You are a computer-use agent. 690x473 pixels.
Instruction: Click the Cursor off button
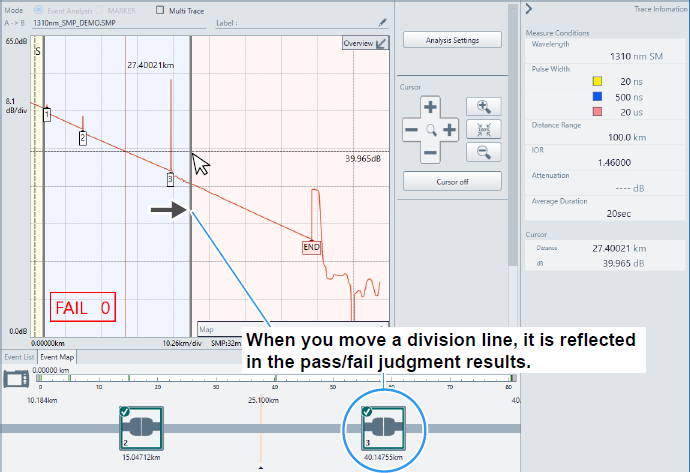click(x=452, y=181)
